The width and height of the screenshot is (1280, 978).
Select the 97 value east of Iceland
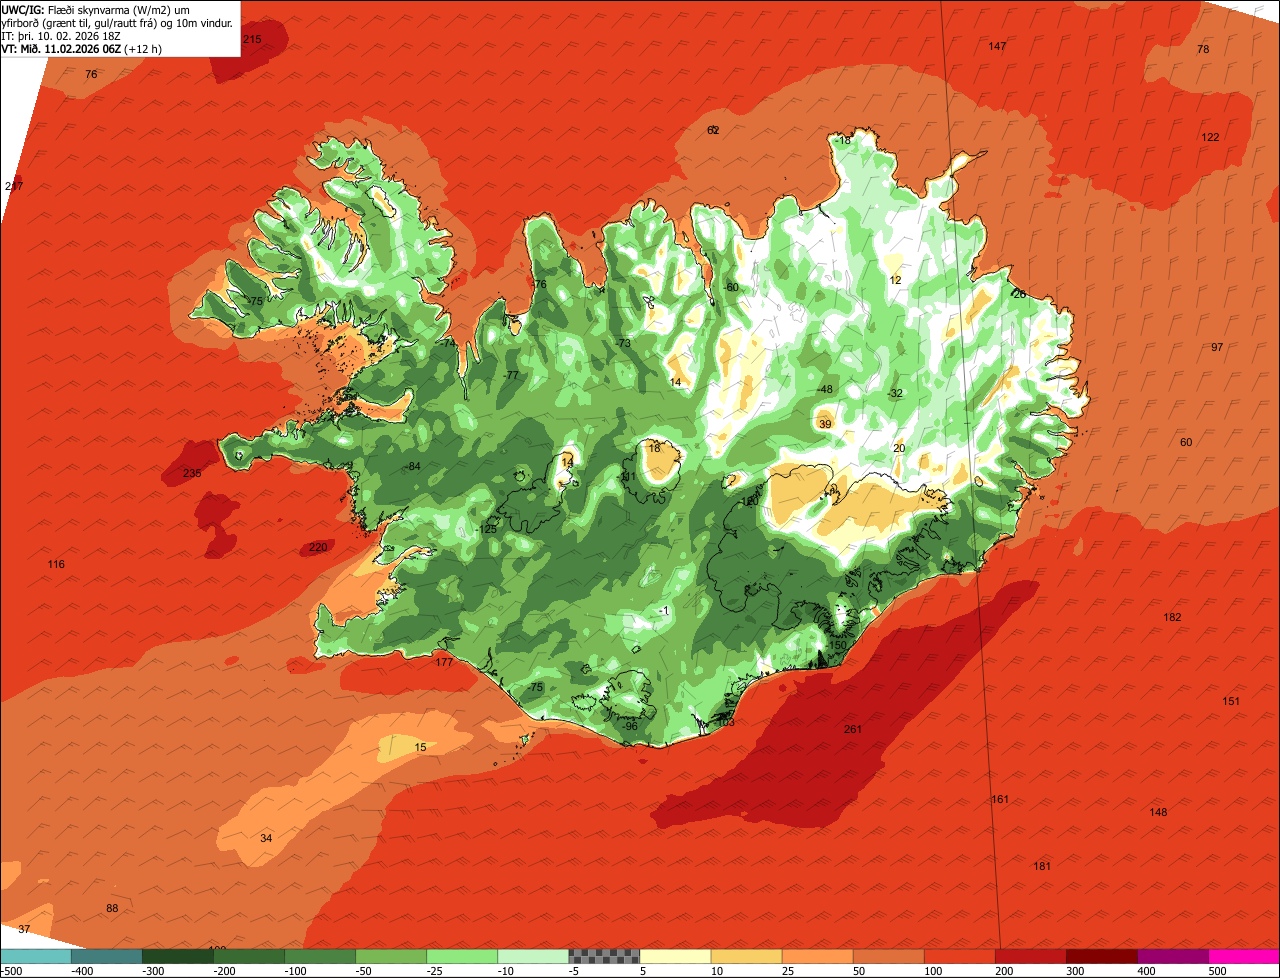pyautogui.click(x=1217, y=347)
